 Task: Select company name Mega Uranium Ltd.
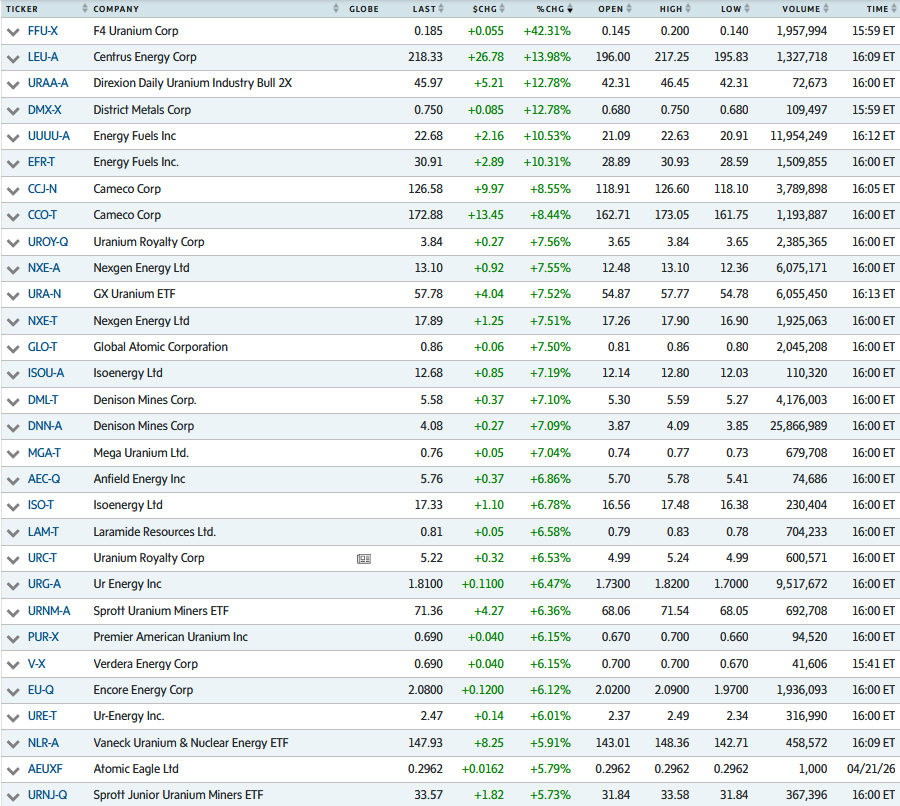[141, 453]
